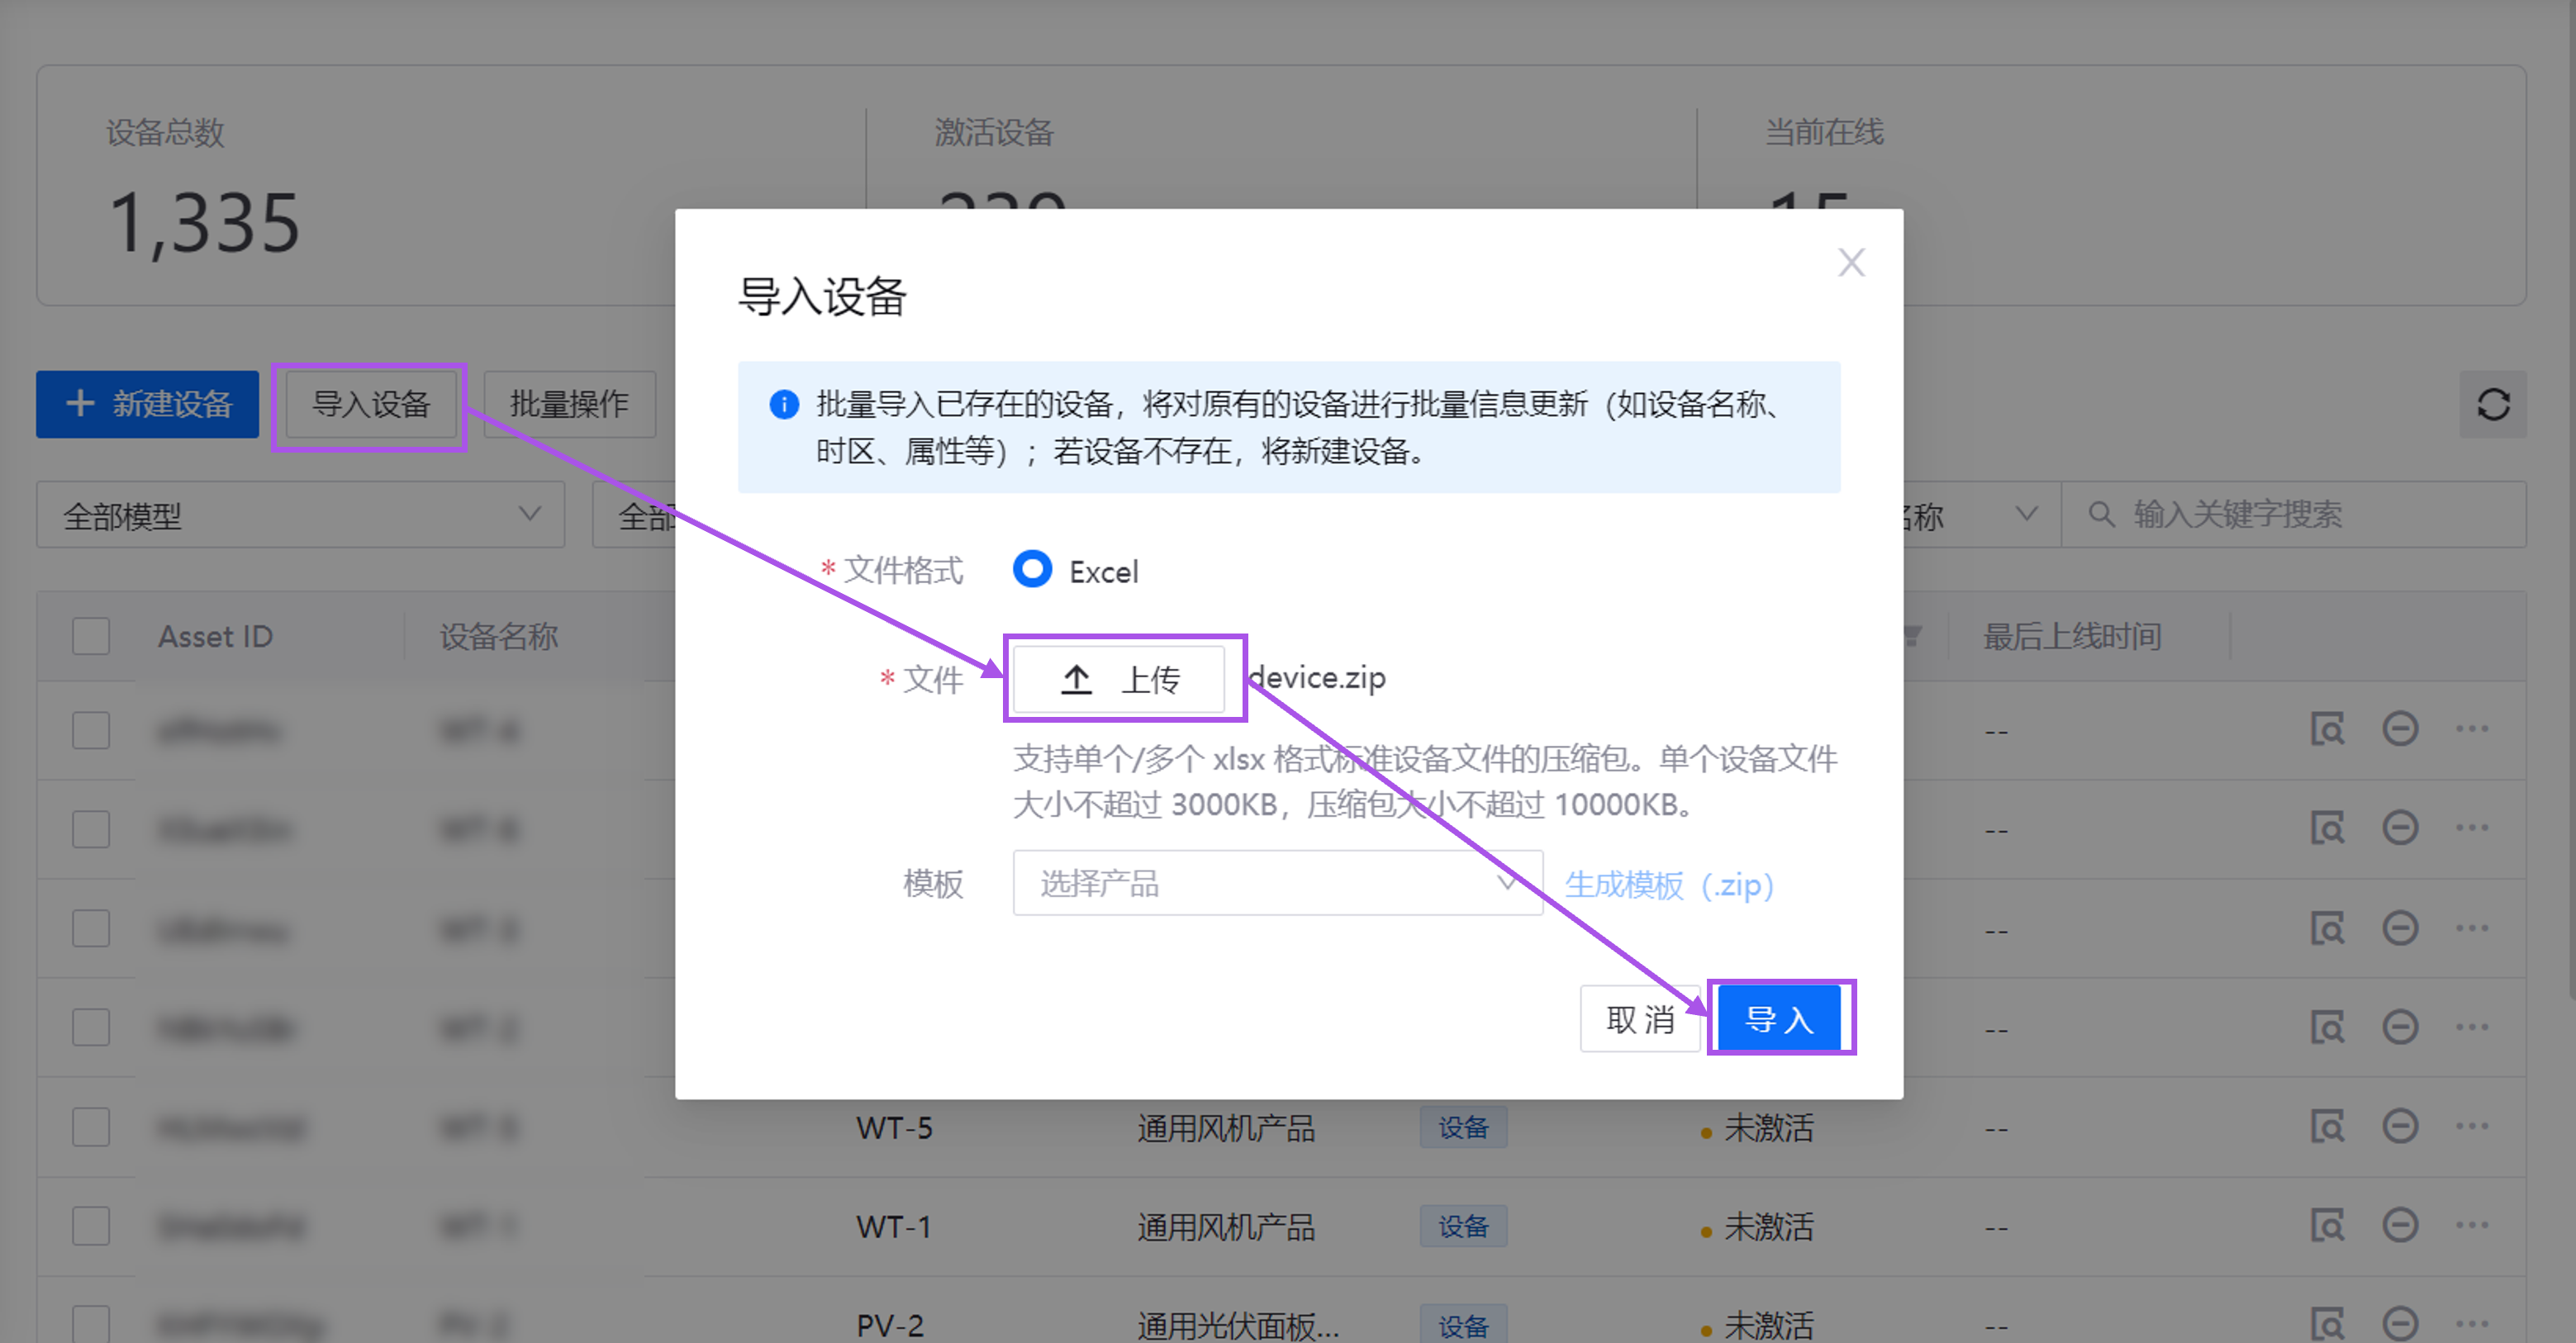
Task: Click the disable circle icon in the WT-5 row
Action: point(2400,1127)
